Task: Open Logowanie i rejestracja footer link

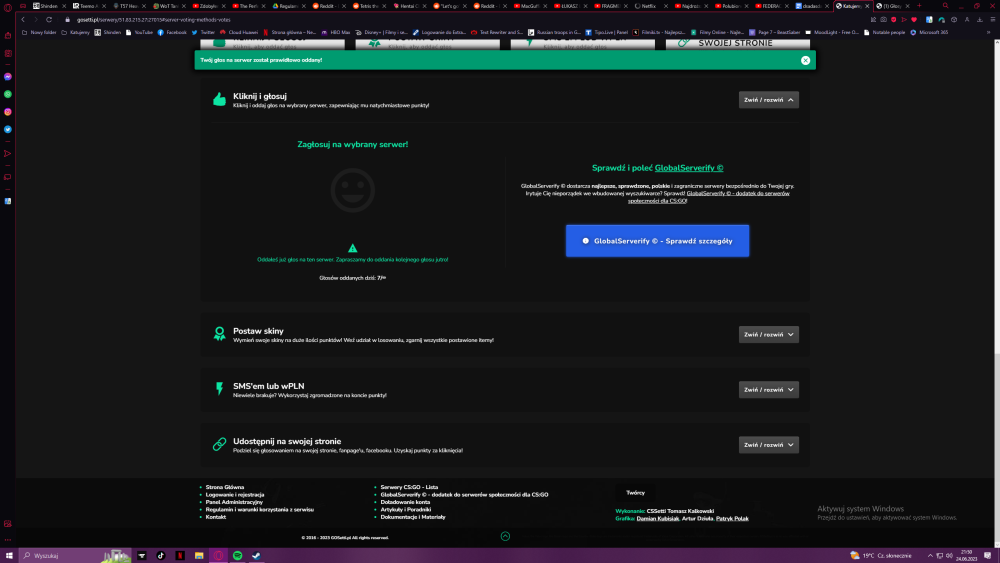Action: point(235,495)
